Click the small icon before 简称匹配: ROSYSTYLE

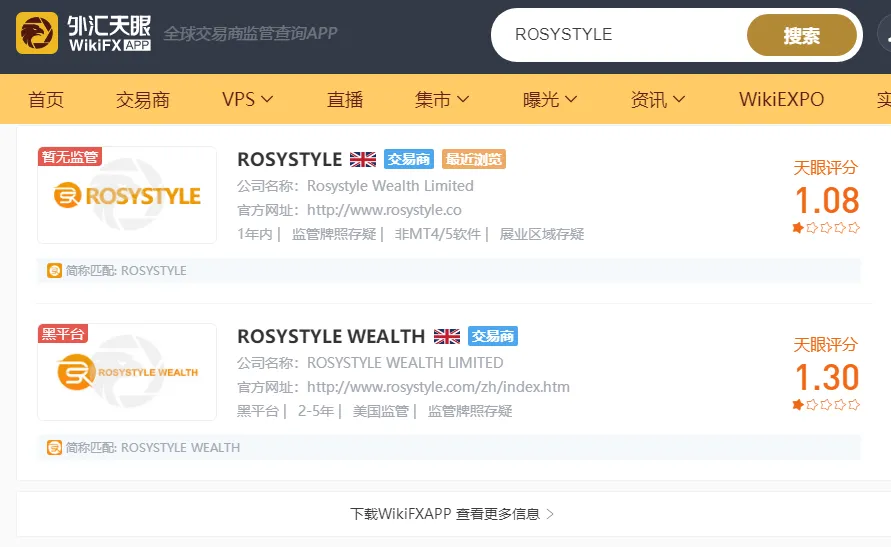[54, 270]
